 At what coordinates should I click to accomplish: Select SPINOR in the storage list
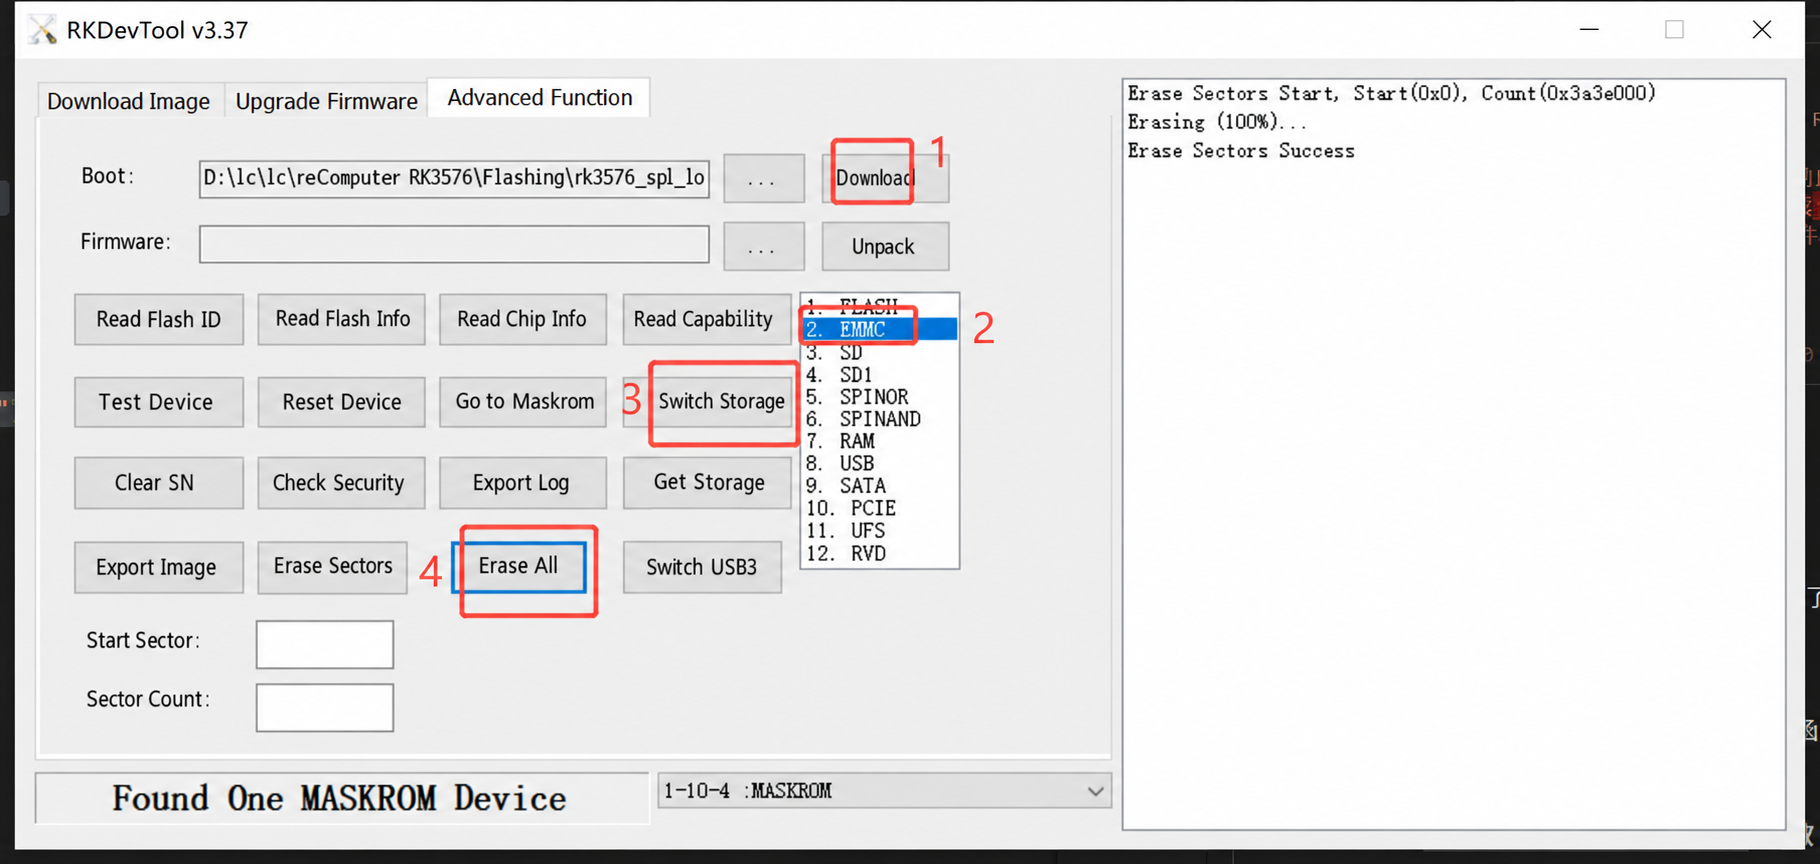click(879, 397)
